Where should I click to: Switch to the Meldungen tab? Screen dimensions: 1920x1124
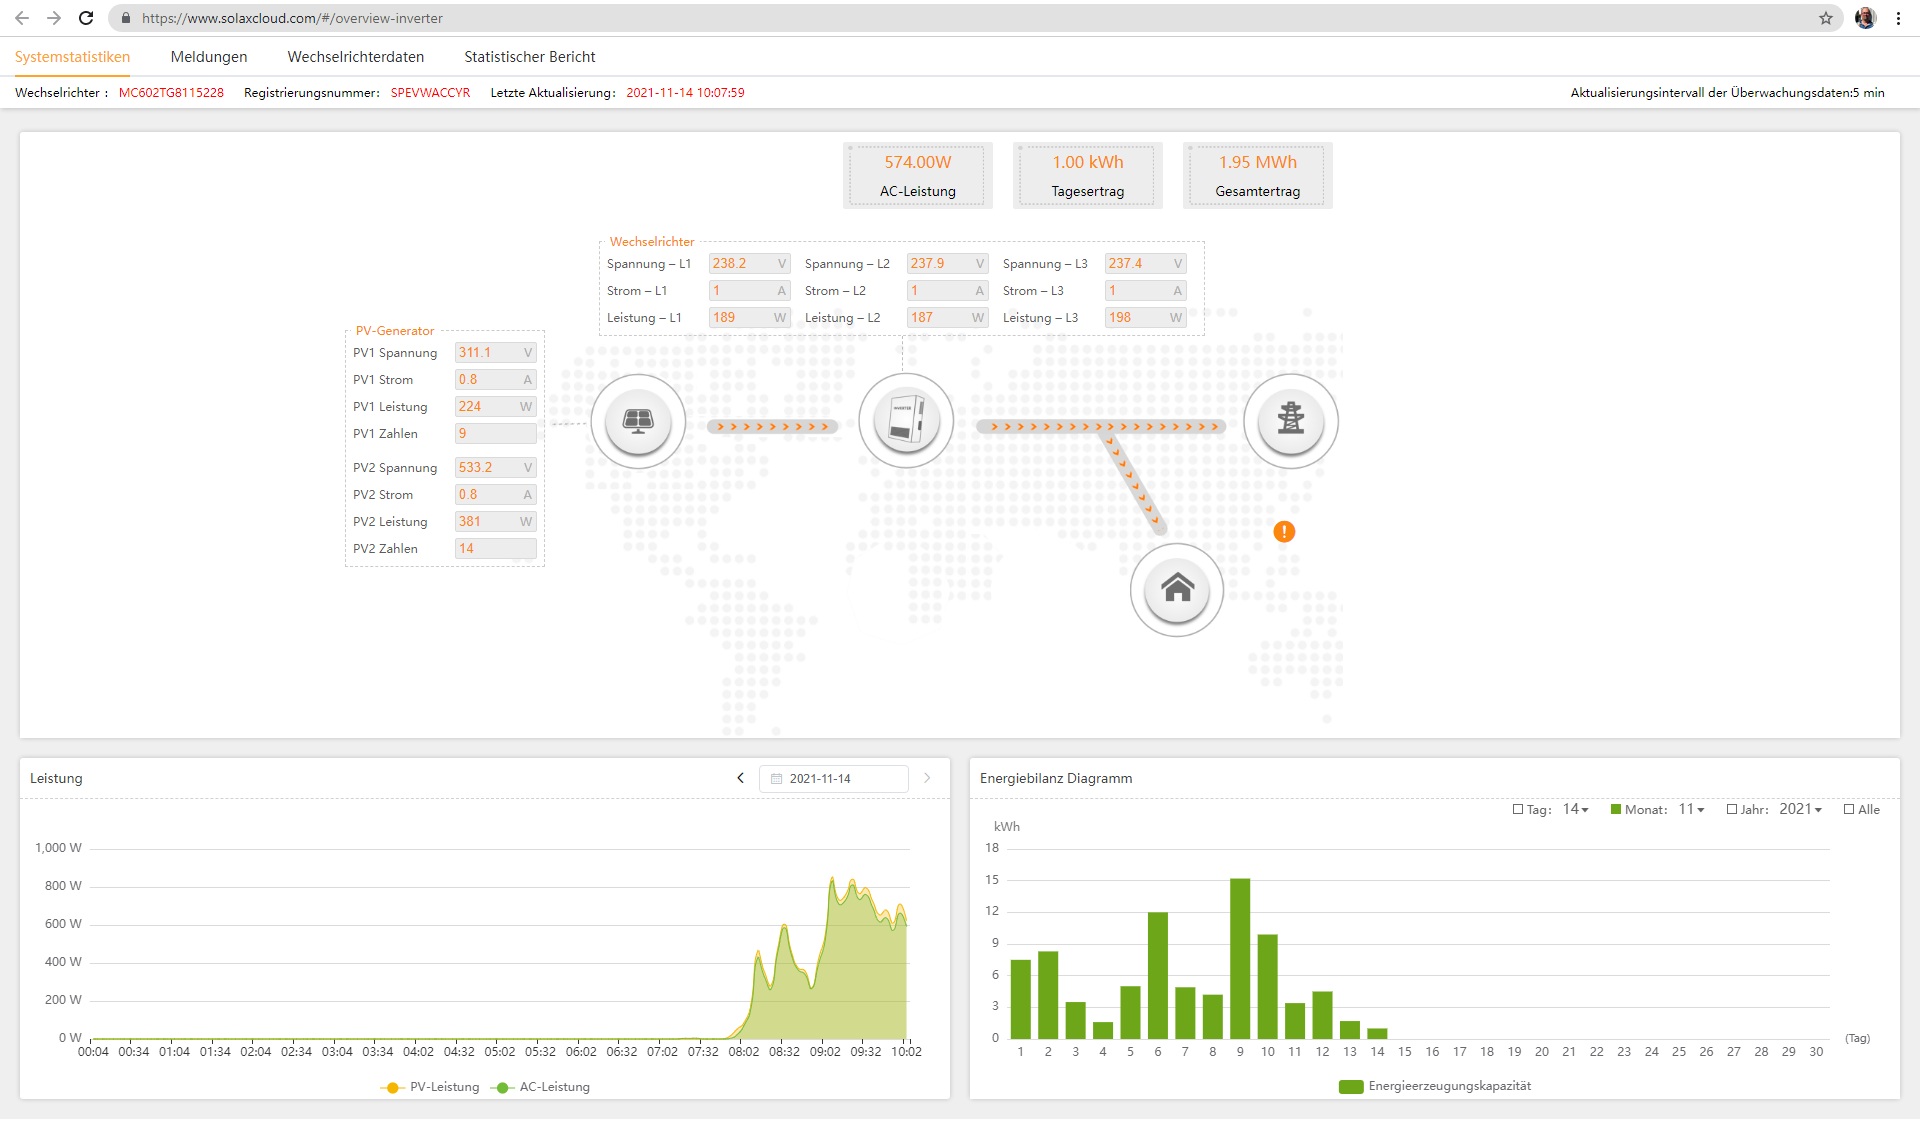point(209,57)
